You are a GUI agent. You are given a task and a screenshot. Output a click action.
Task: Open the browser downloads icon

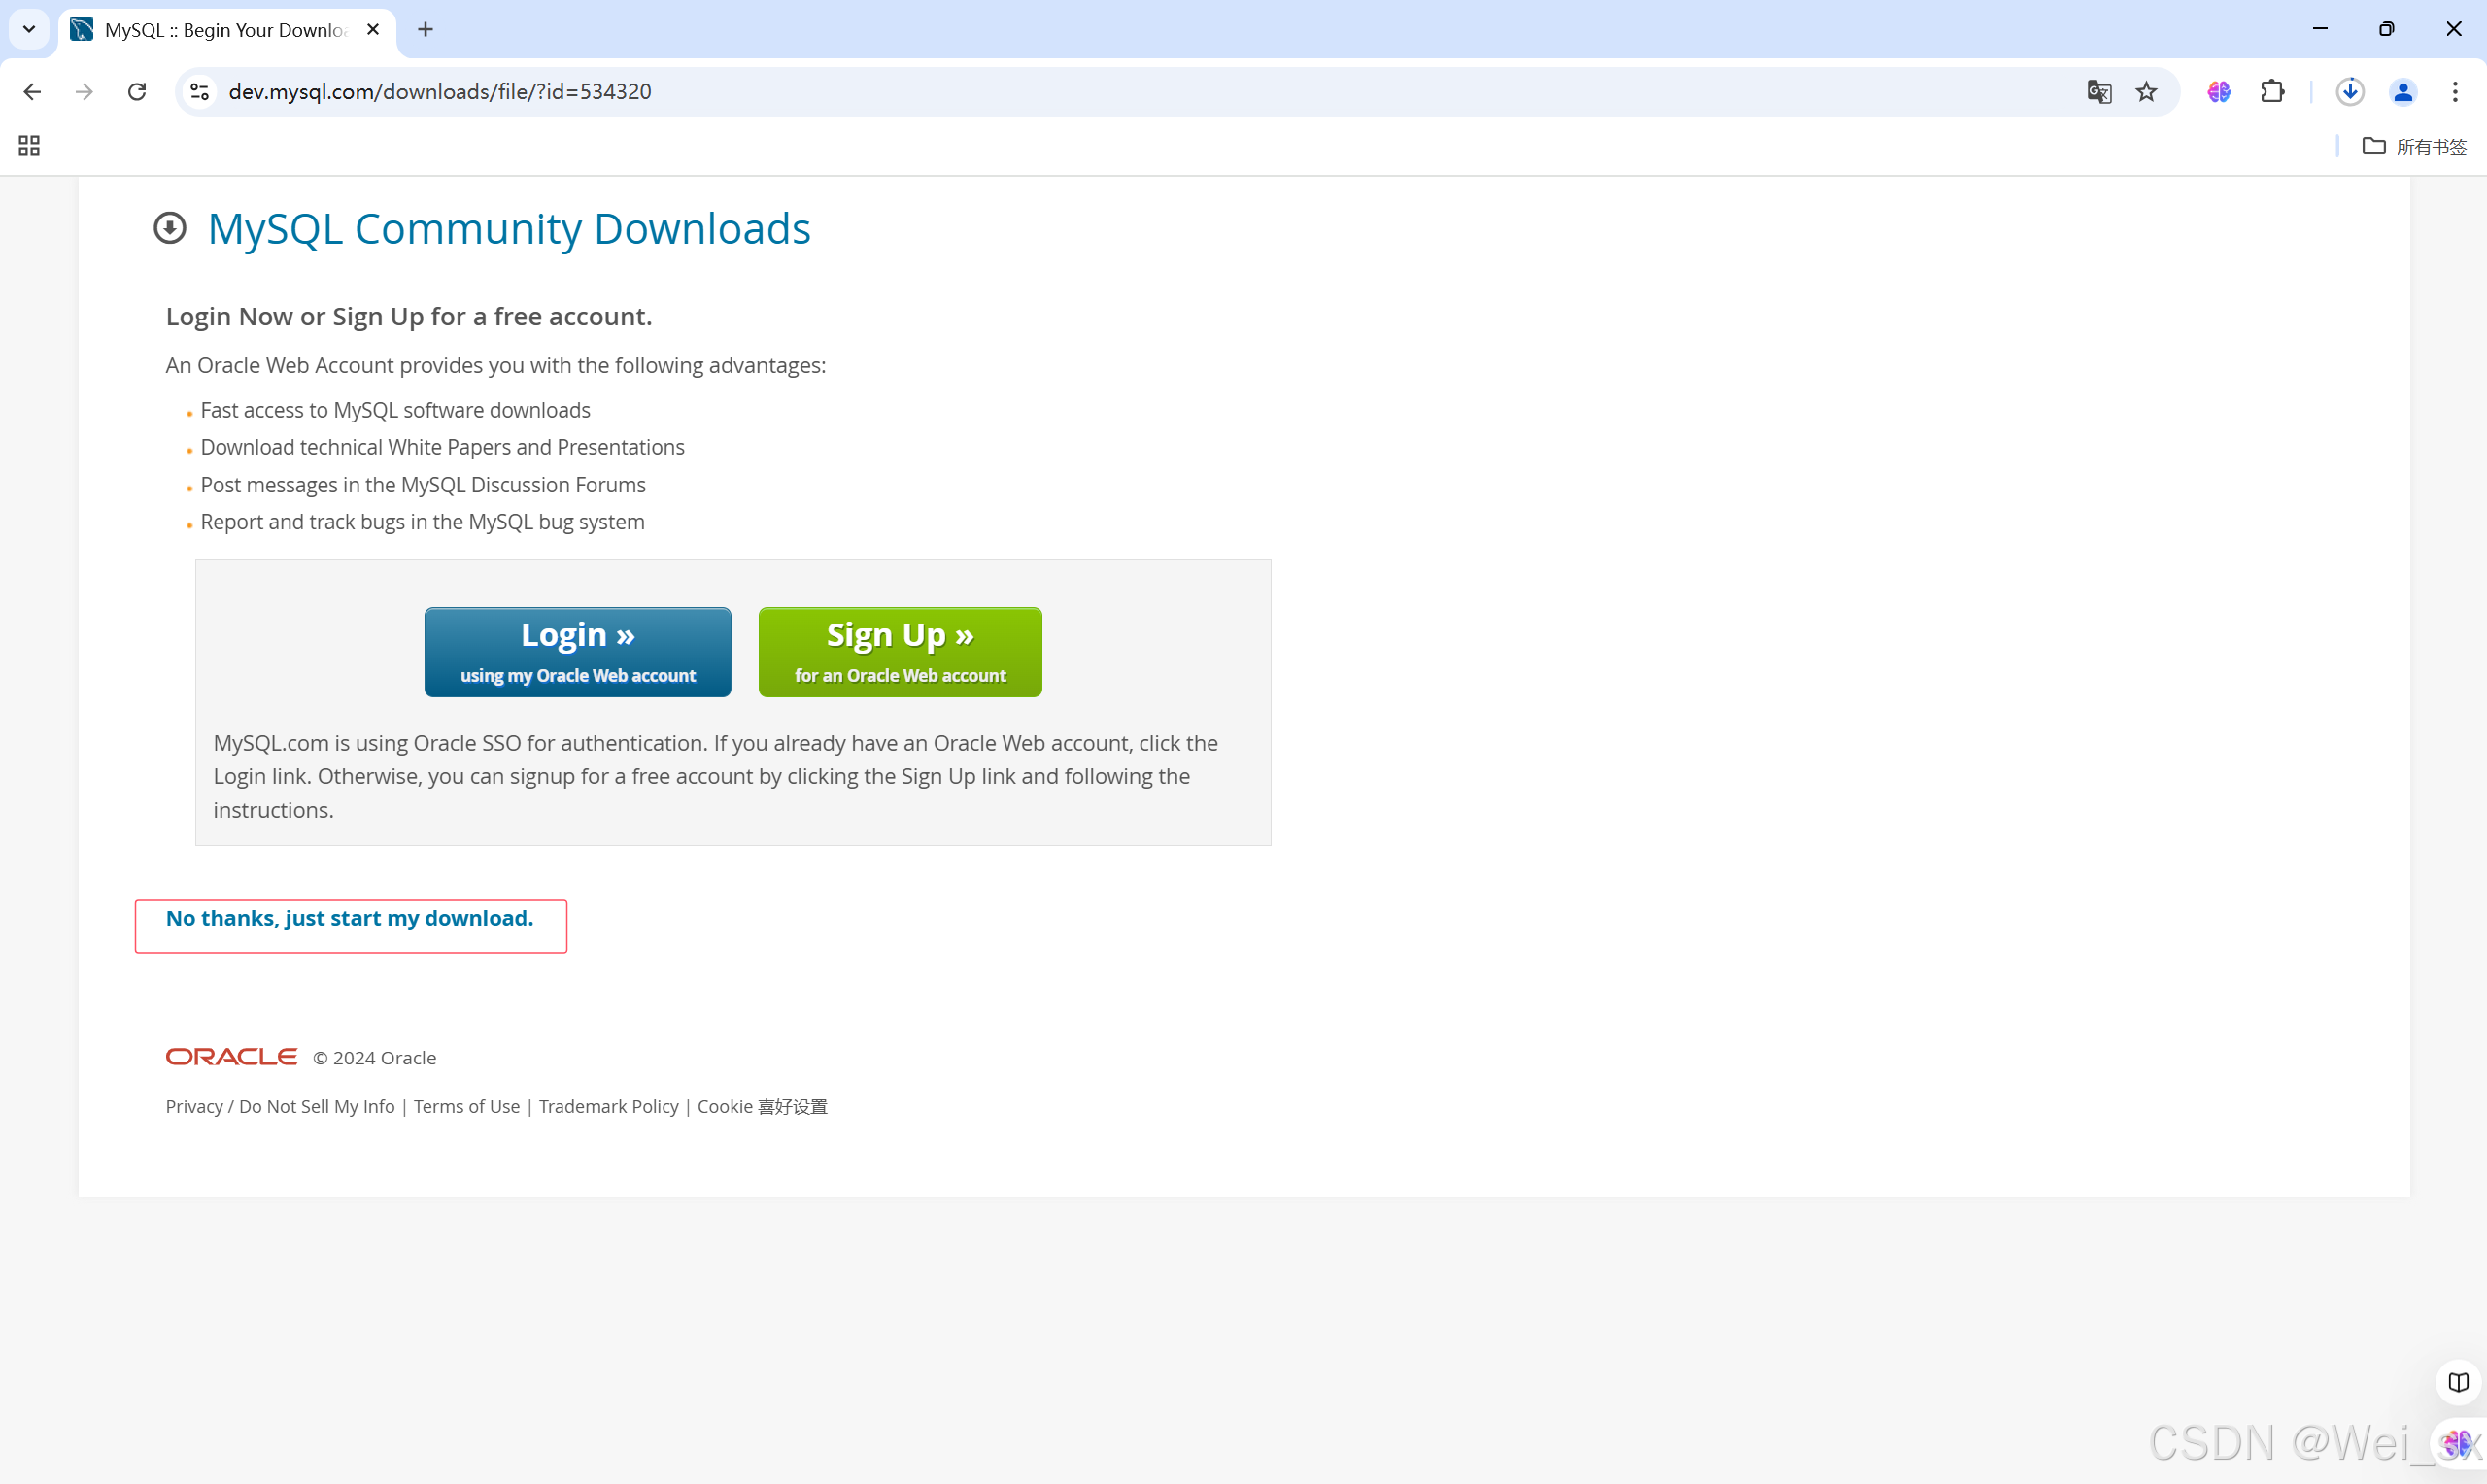point(2349,92)
